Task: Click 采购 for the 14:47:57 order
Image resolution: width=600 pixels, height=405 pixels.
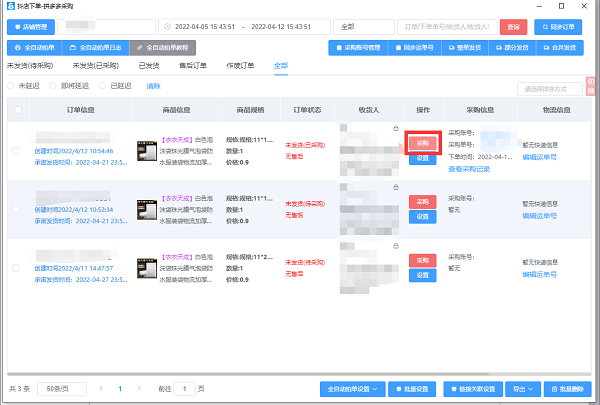Action: click(x=423, y=260)
